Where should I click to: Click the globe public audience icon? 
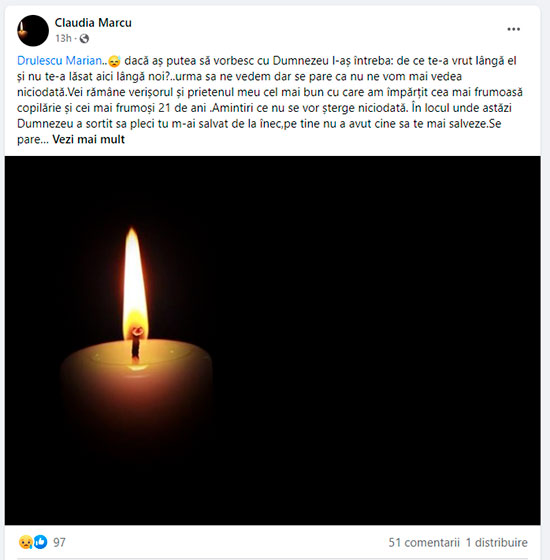84,38
